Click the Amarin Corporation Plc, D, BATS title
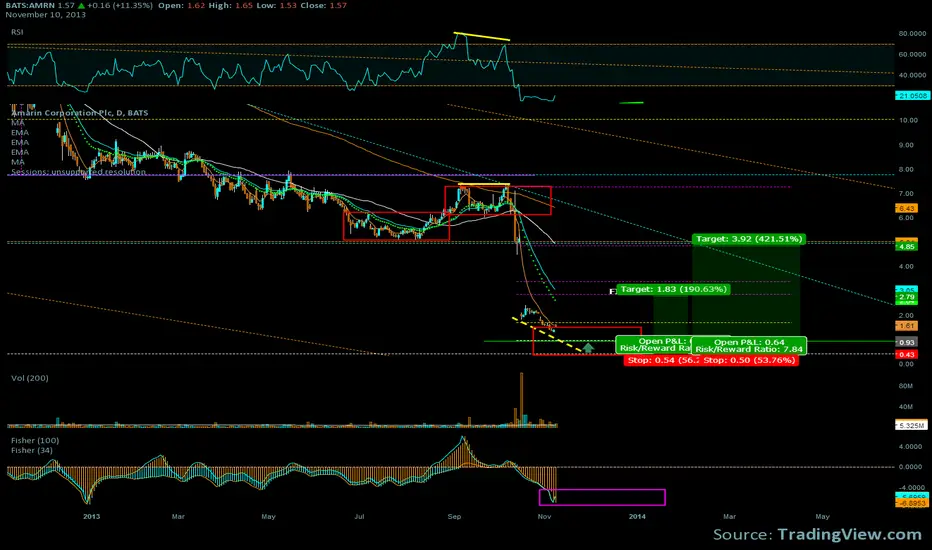 point(80,112)
